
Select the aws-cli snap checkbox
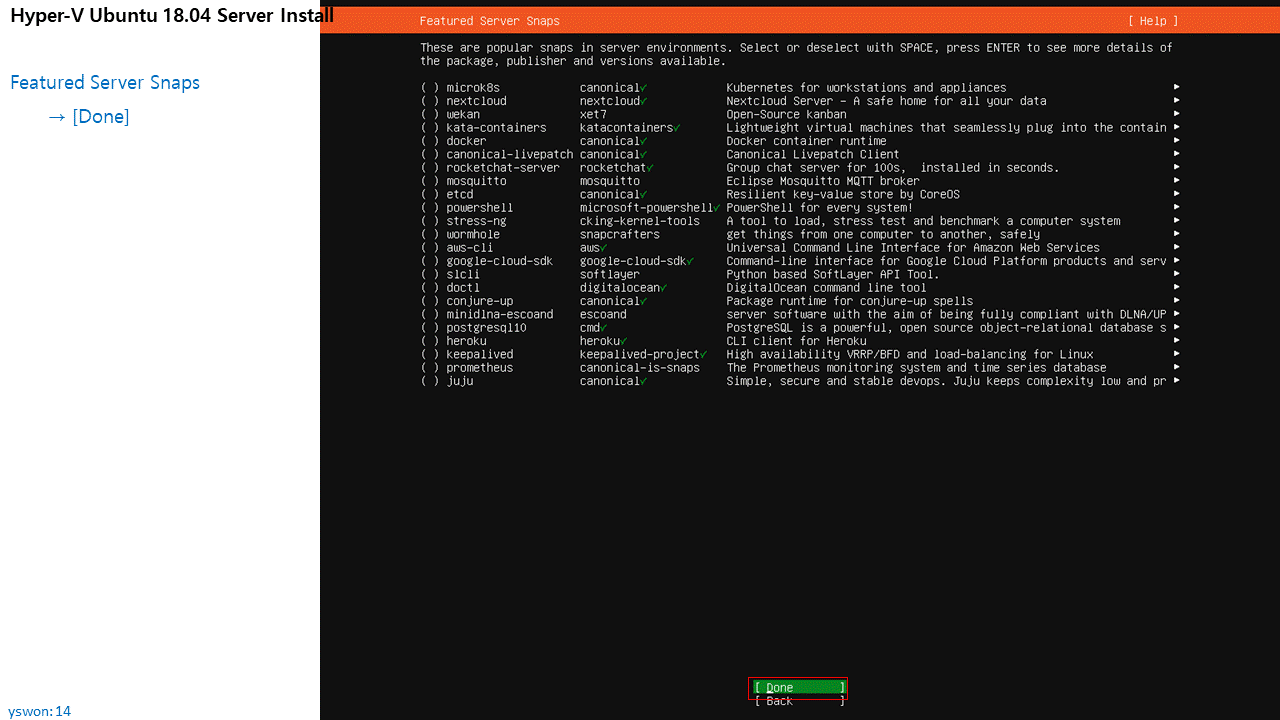(x=430, y=248)
